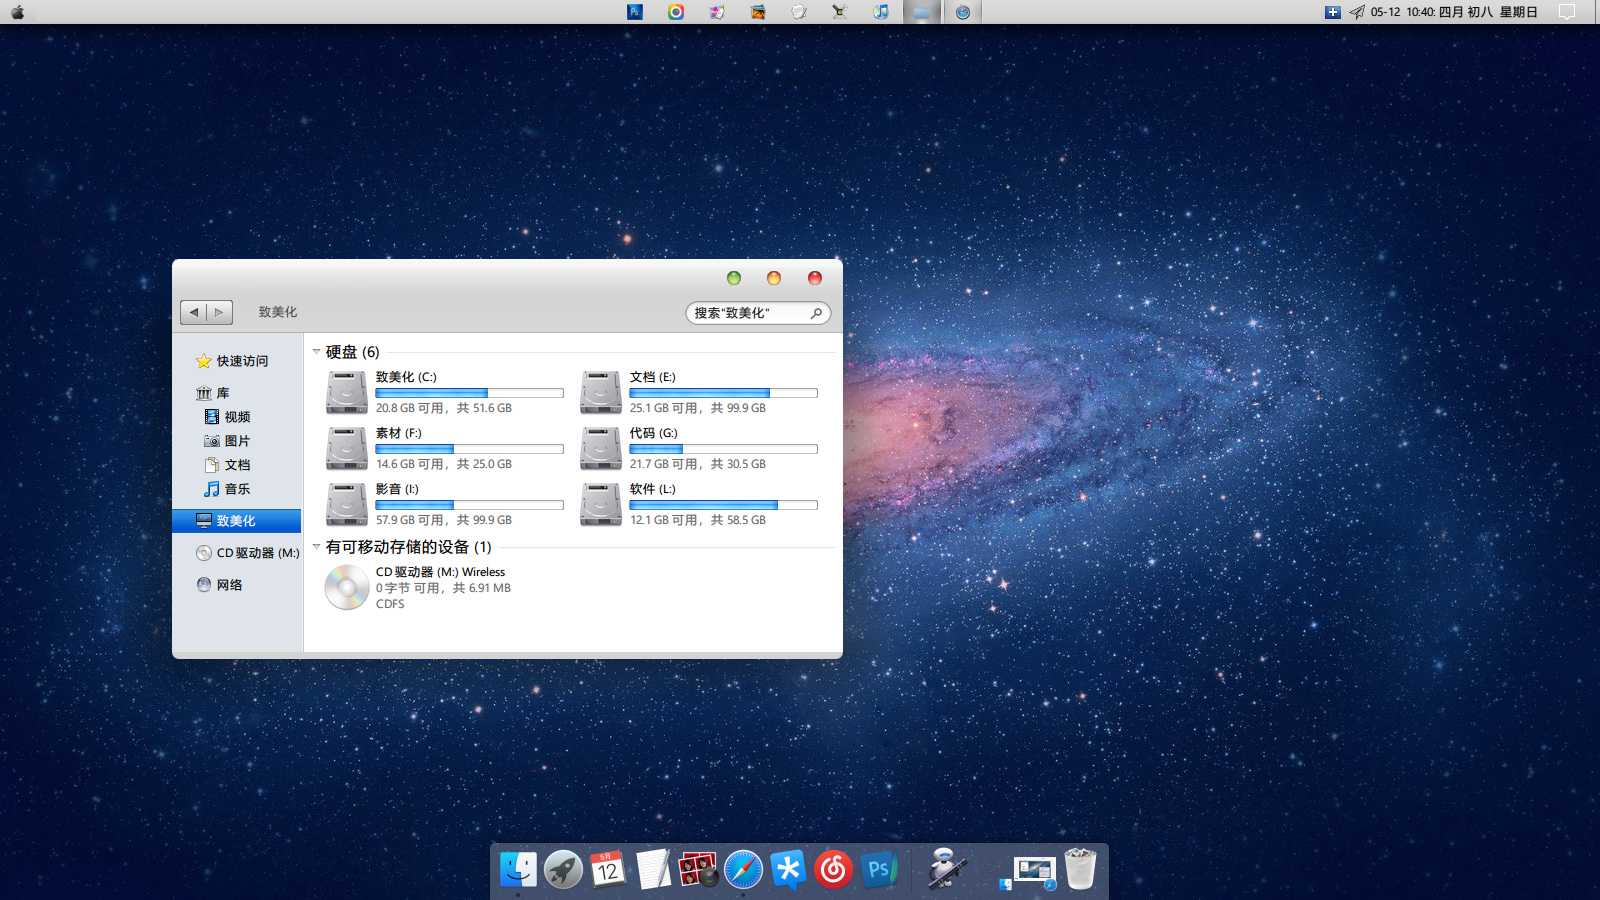The image size is (1600, 900).
Task: Launch Photo Booth from the dock
Action: [x=698, y=869]
